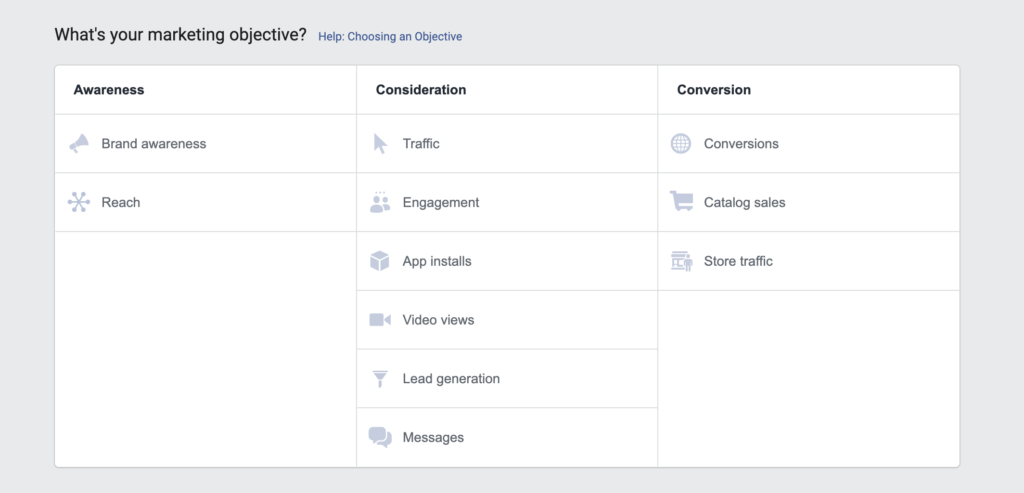1024x493 pixels.
Task: Click the Catalog sales shopping cart icon
Action: (x=681, y=201)
